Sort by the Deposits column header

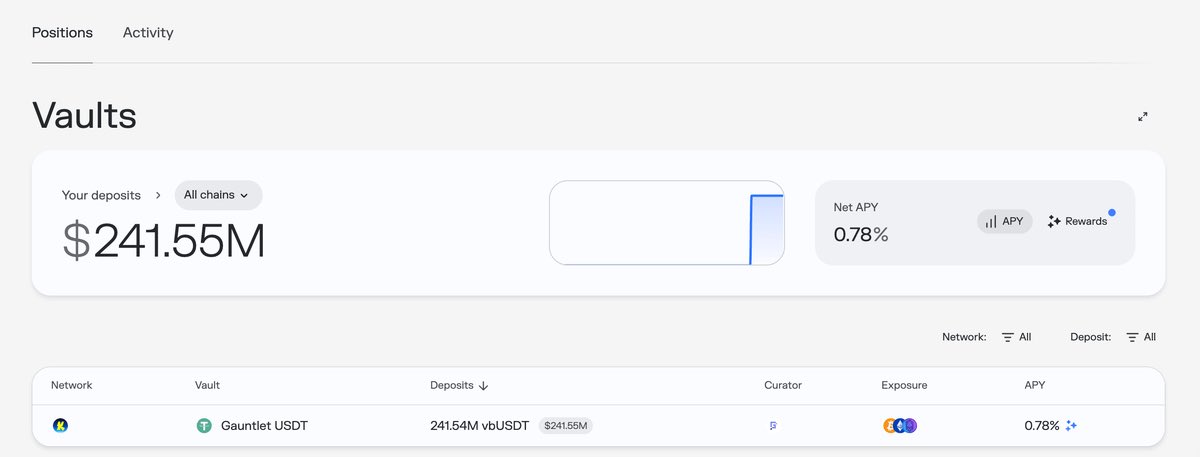pos(459,386)
